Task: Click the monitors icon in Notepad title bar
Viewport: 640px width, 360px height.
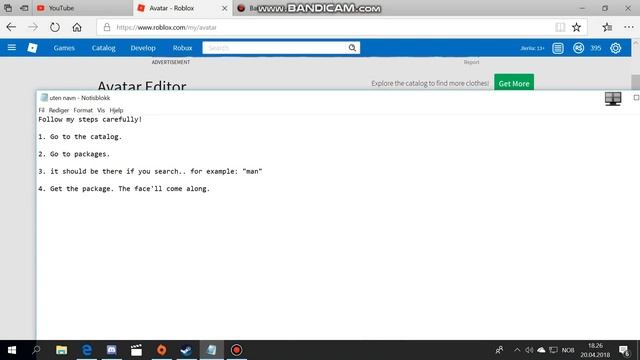Action: pos(613,99)
